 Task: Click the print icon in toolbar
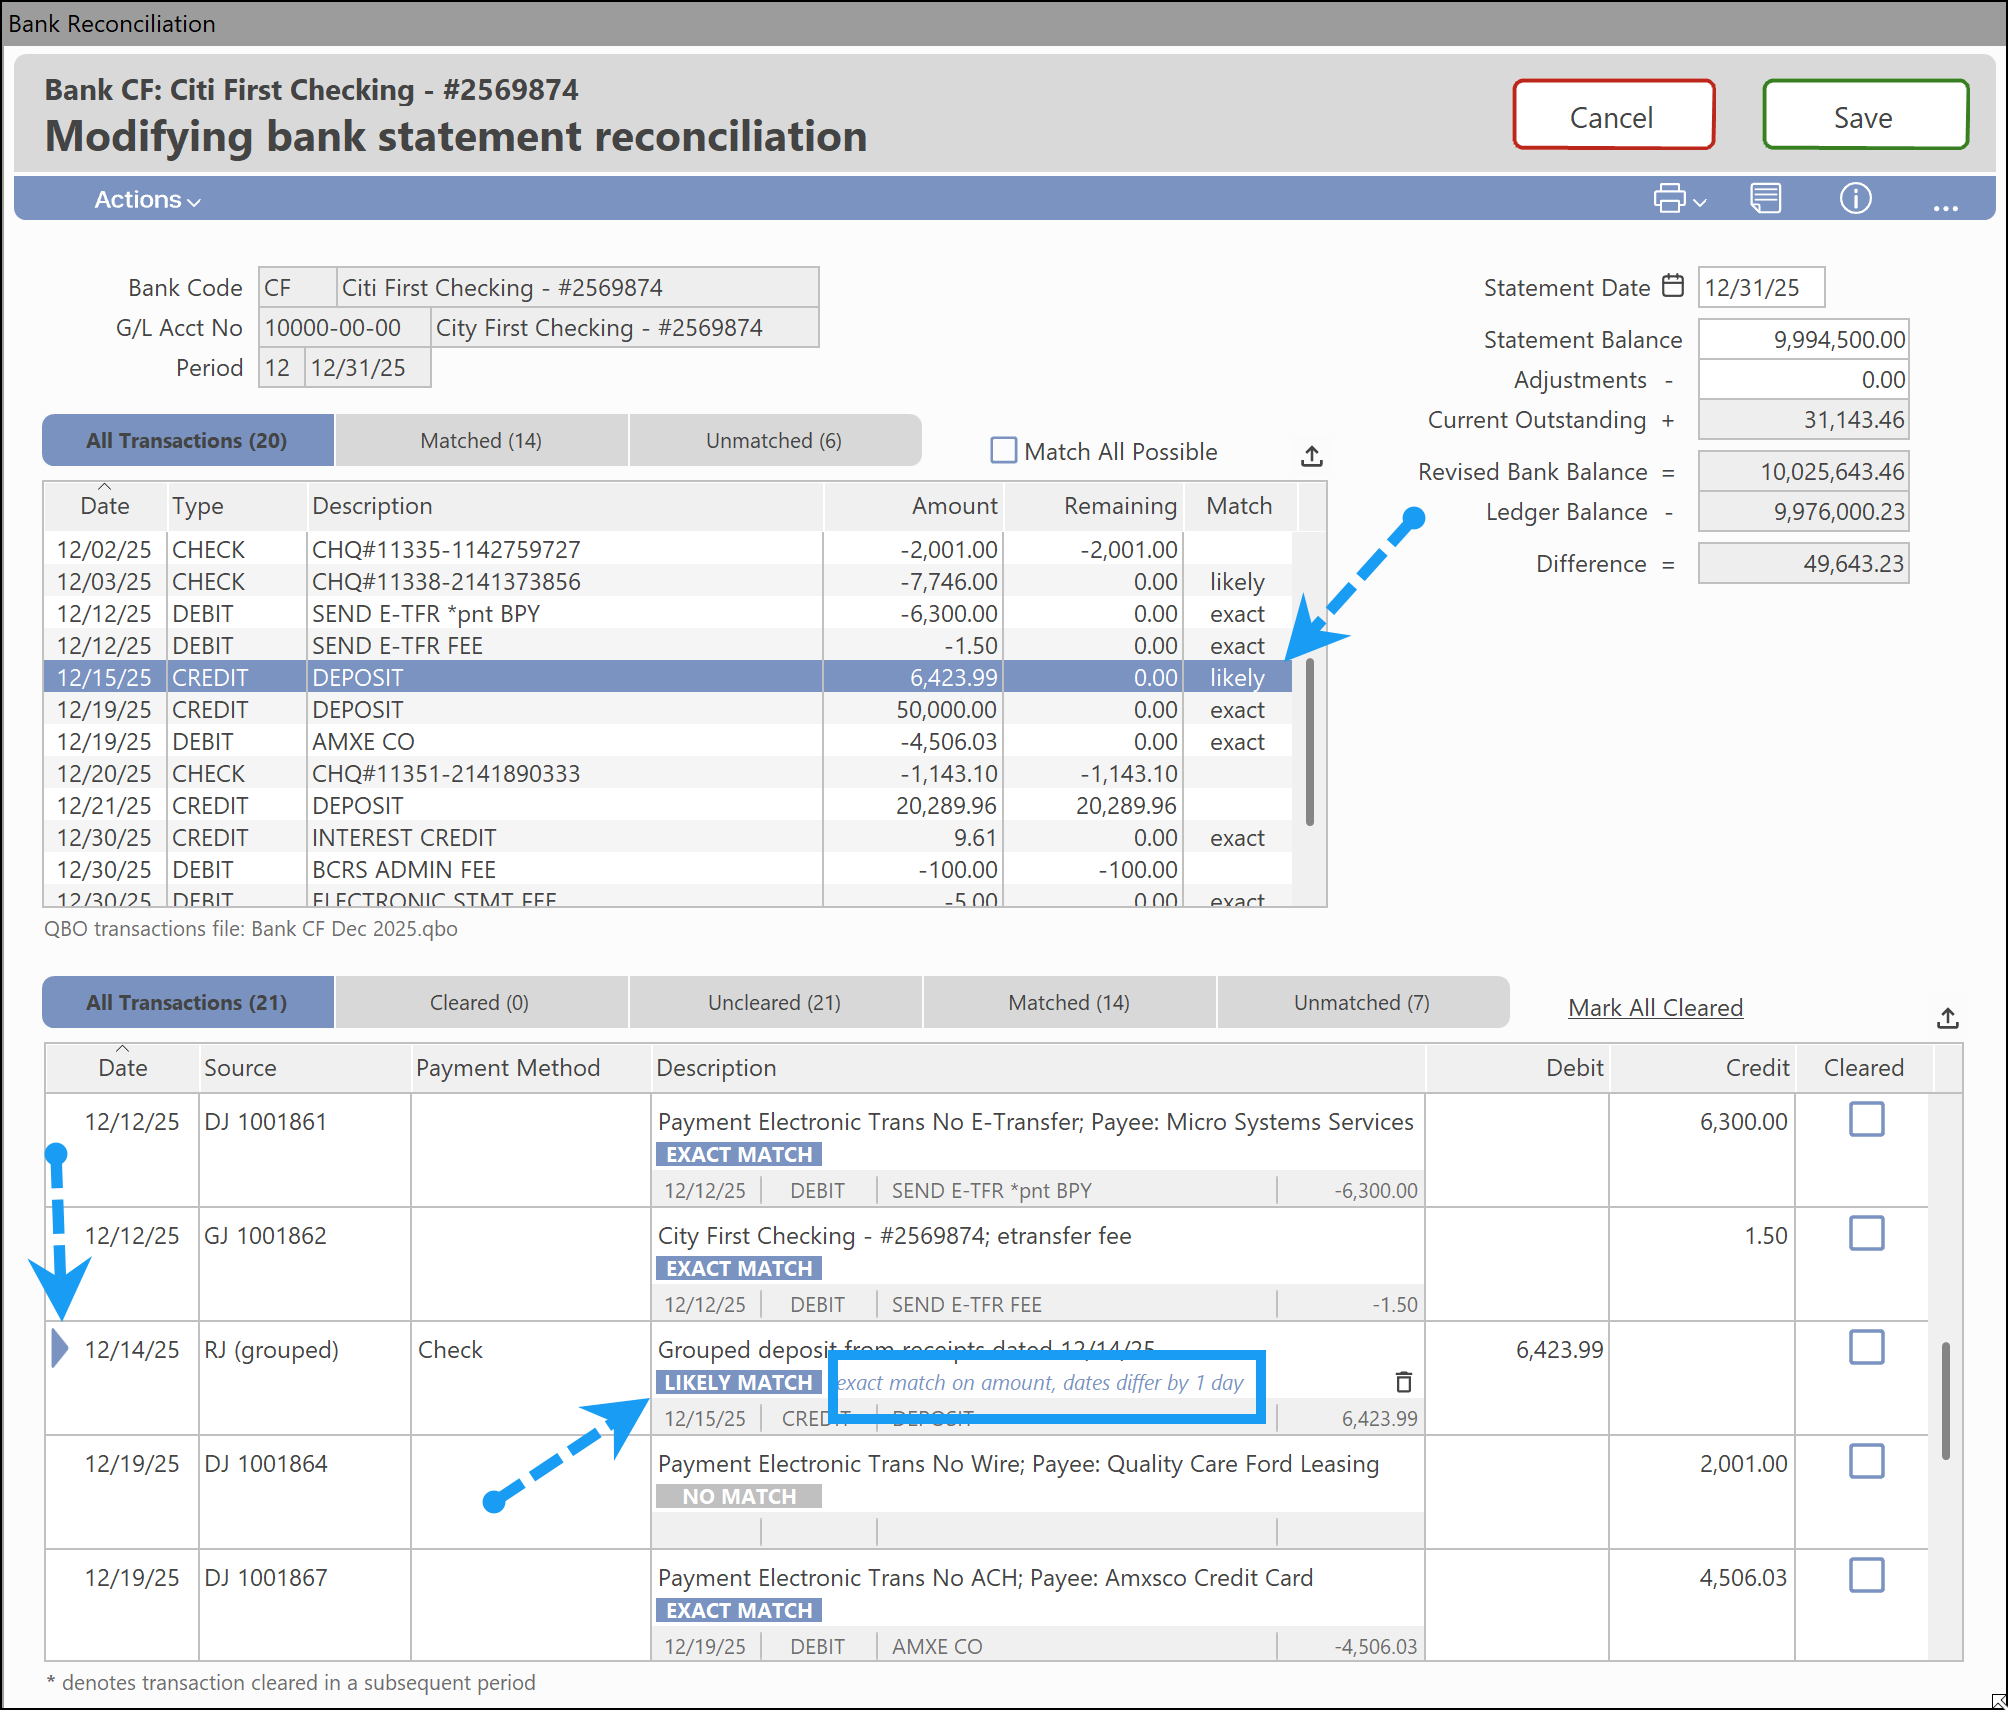tap(1668, 198)
